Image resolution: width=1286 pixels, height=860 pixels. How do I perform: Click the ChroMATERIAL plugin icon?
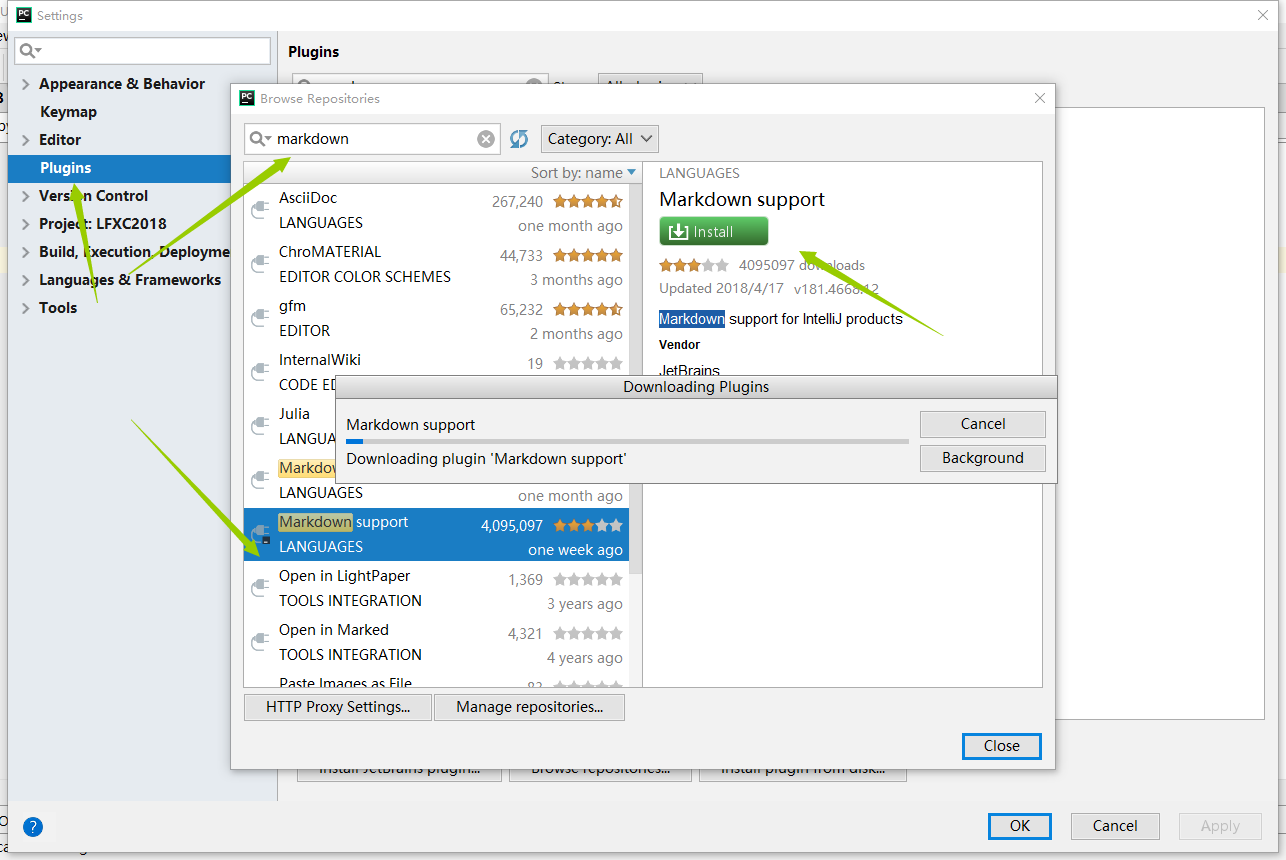coord(260,264)
